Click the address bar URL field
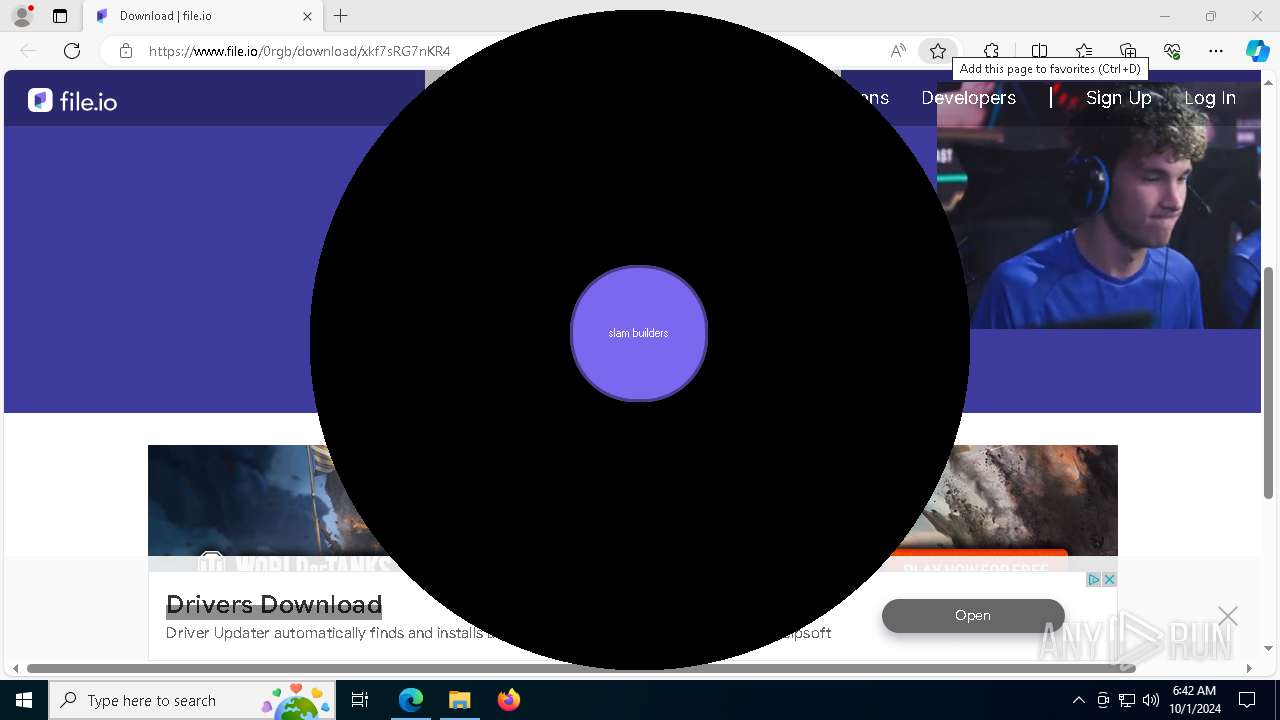Screen dimensions: 1280x720 500,51
